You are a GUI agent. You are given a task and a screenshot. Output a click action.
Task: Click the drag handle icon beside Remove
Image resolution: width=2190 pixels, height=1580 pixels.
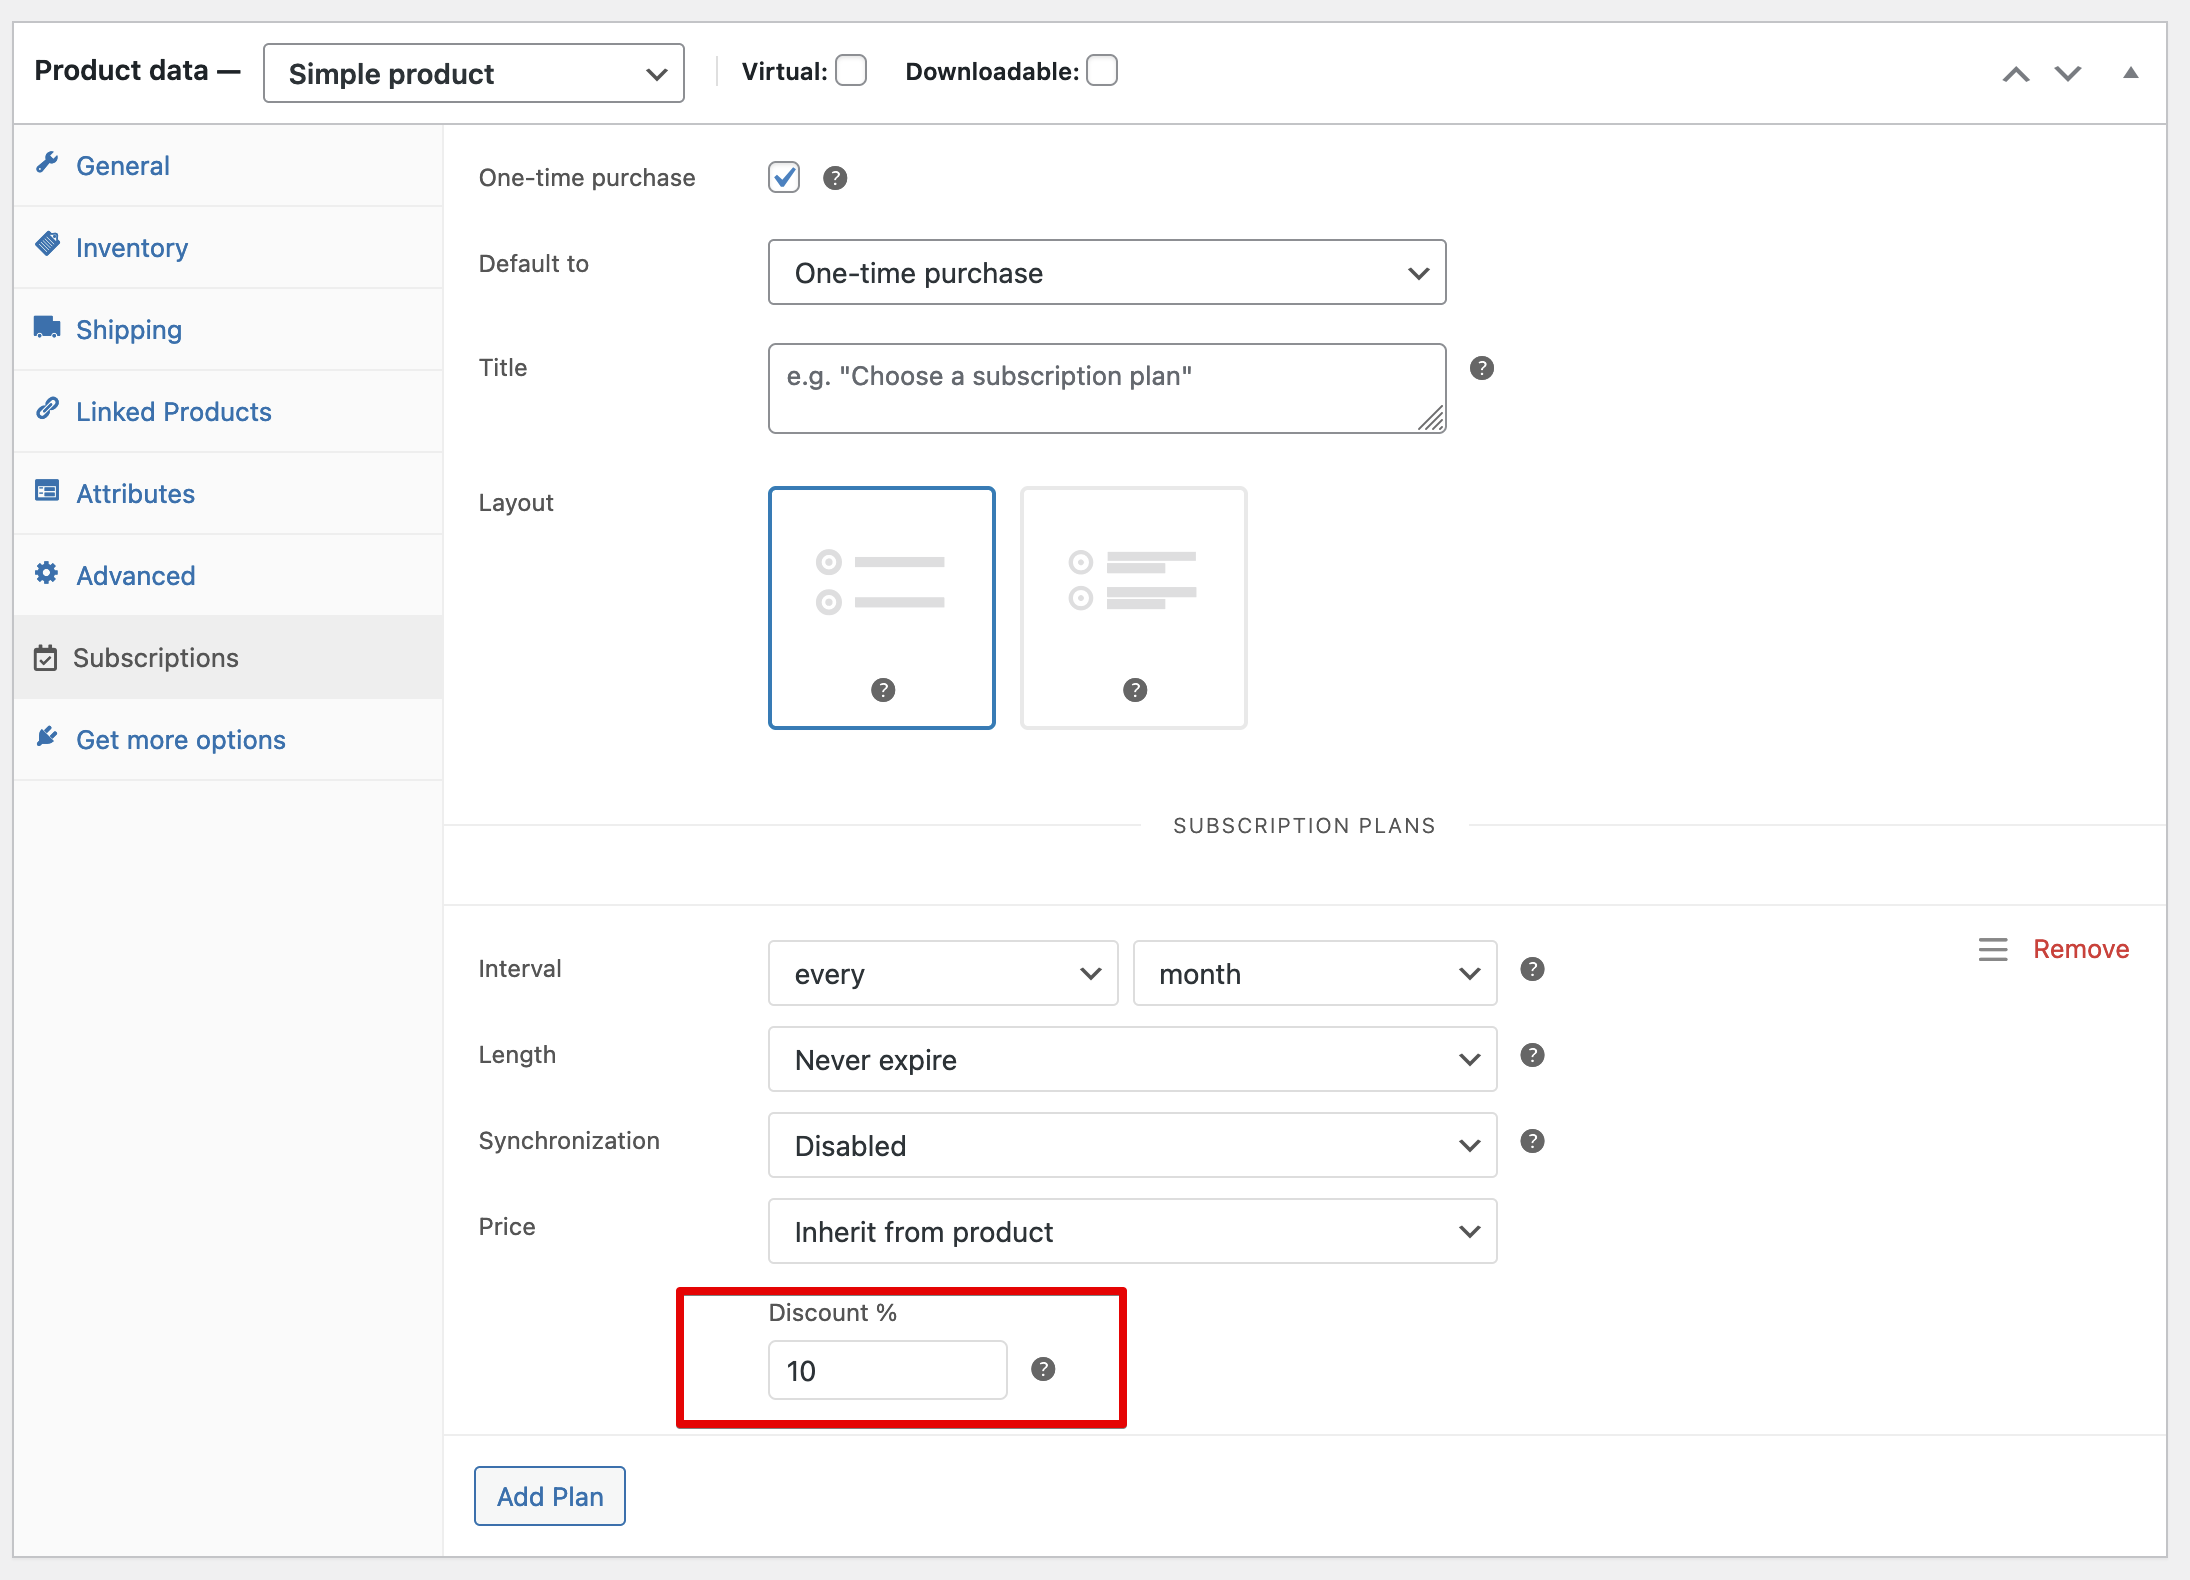(x=1992, y=949)
